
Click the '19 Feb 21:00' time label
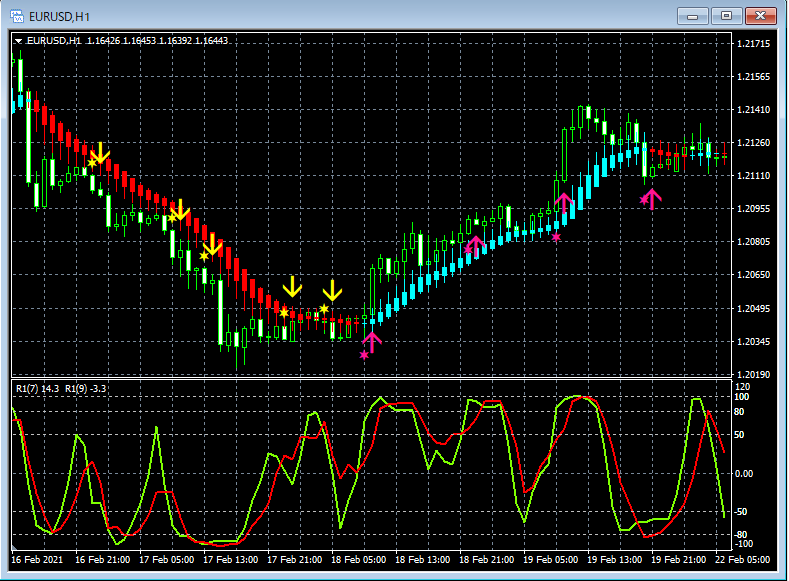[x=678, y=559]
